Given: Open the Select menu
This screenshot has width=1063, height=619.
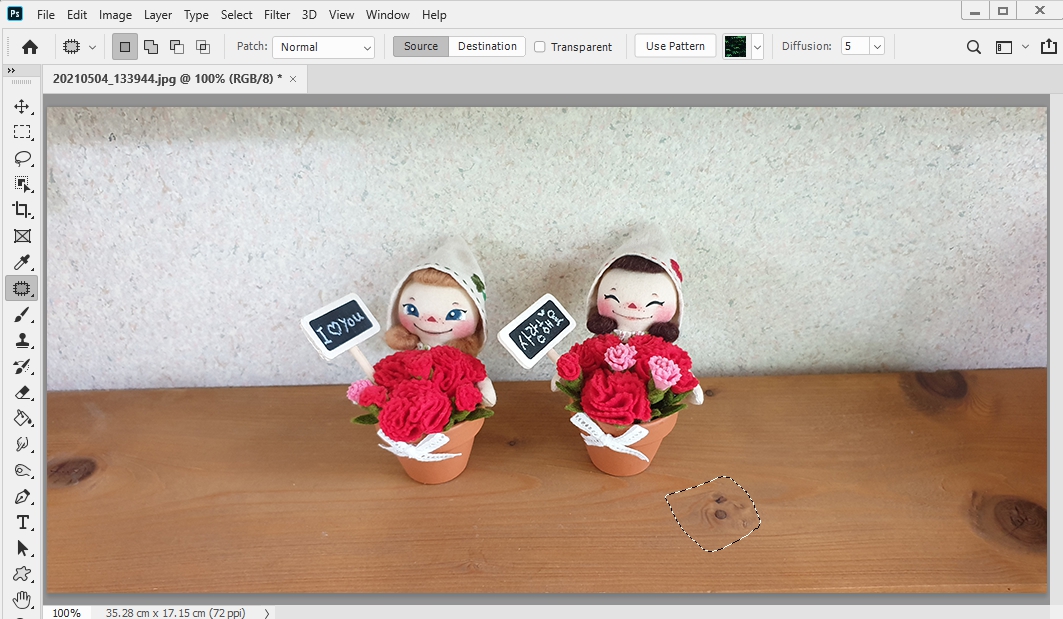Looking at the screenshot, I should pos(237,14).
